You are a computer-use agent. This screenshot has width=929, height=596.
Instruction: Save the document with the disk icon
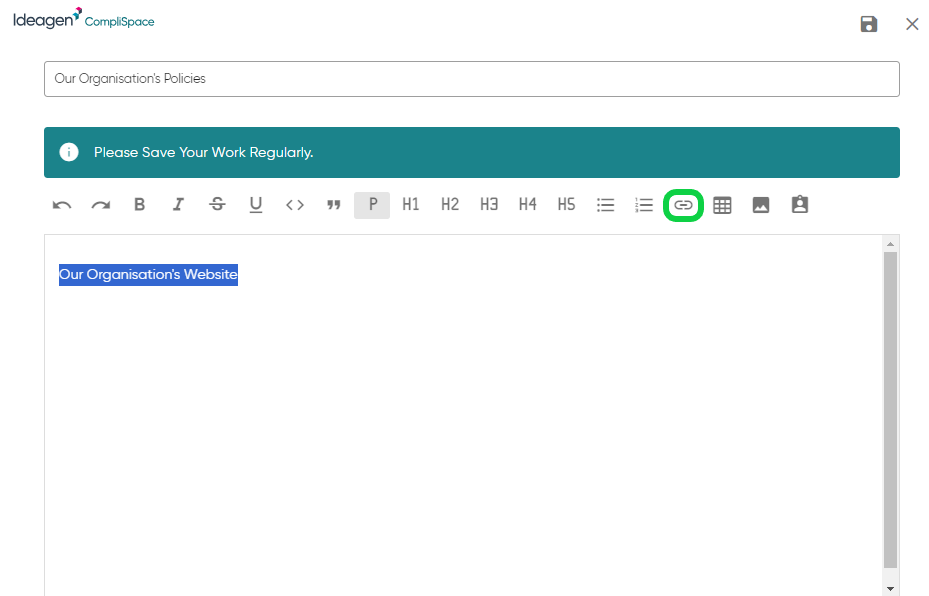(x=869, y=24)
